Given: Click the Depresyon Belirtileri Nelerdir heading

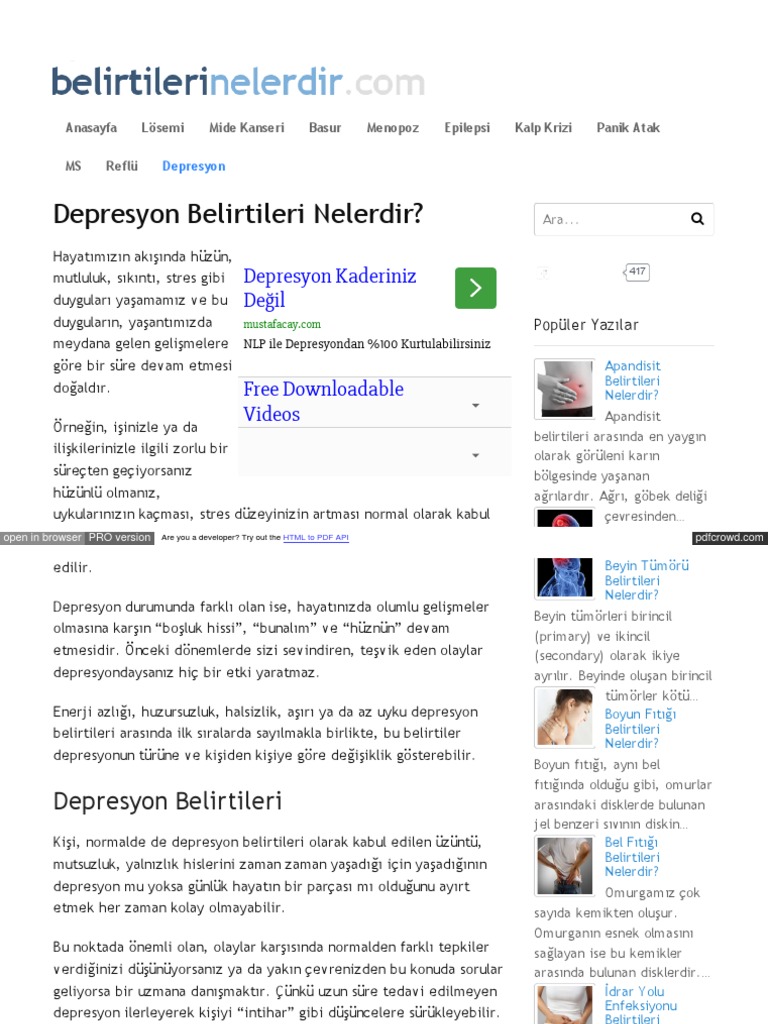Looking at the screenshot, I should (238, 214).
